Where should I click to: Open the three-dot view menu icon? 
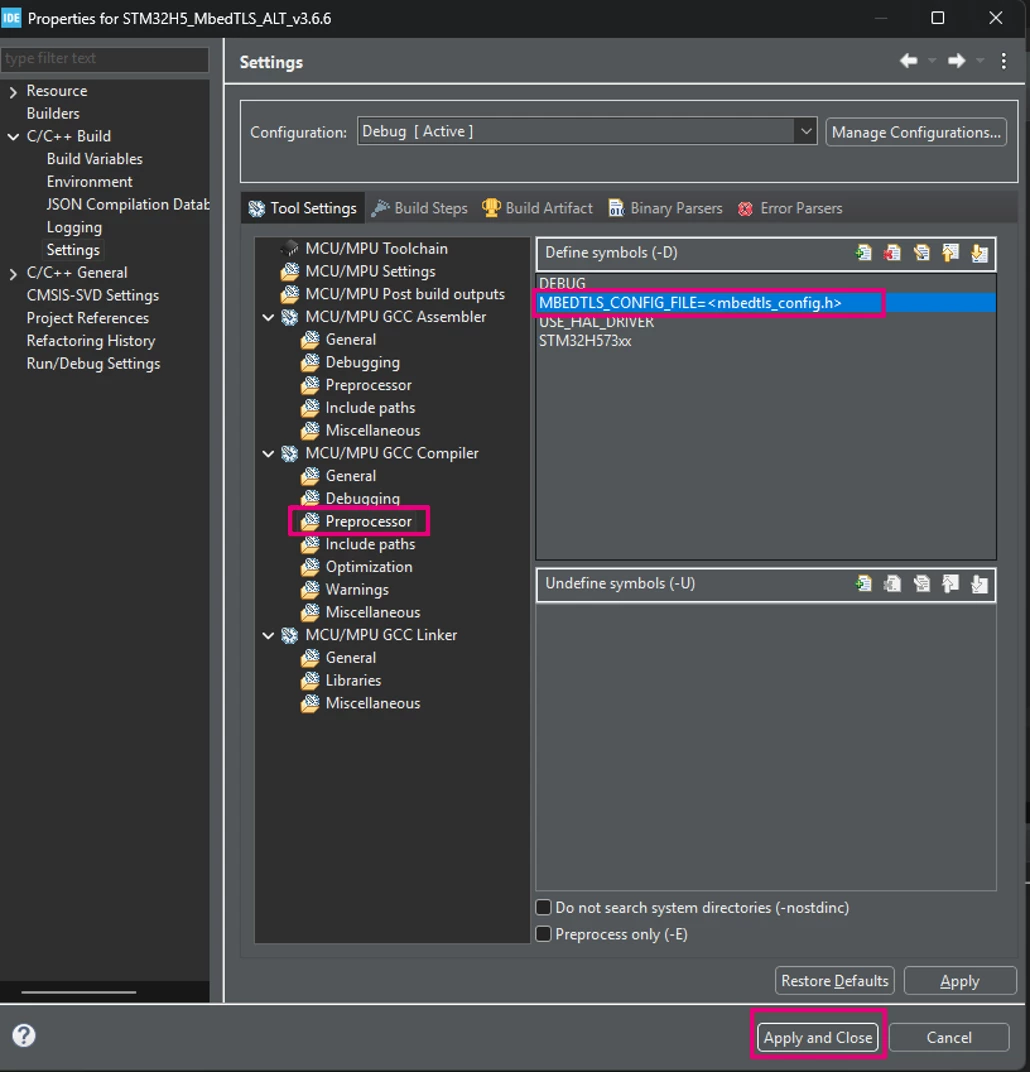1003,61
